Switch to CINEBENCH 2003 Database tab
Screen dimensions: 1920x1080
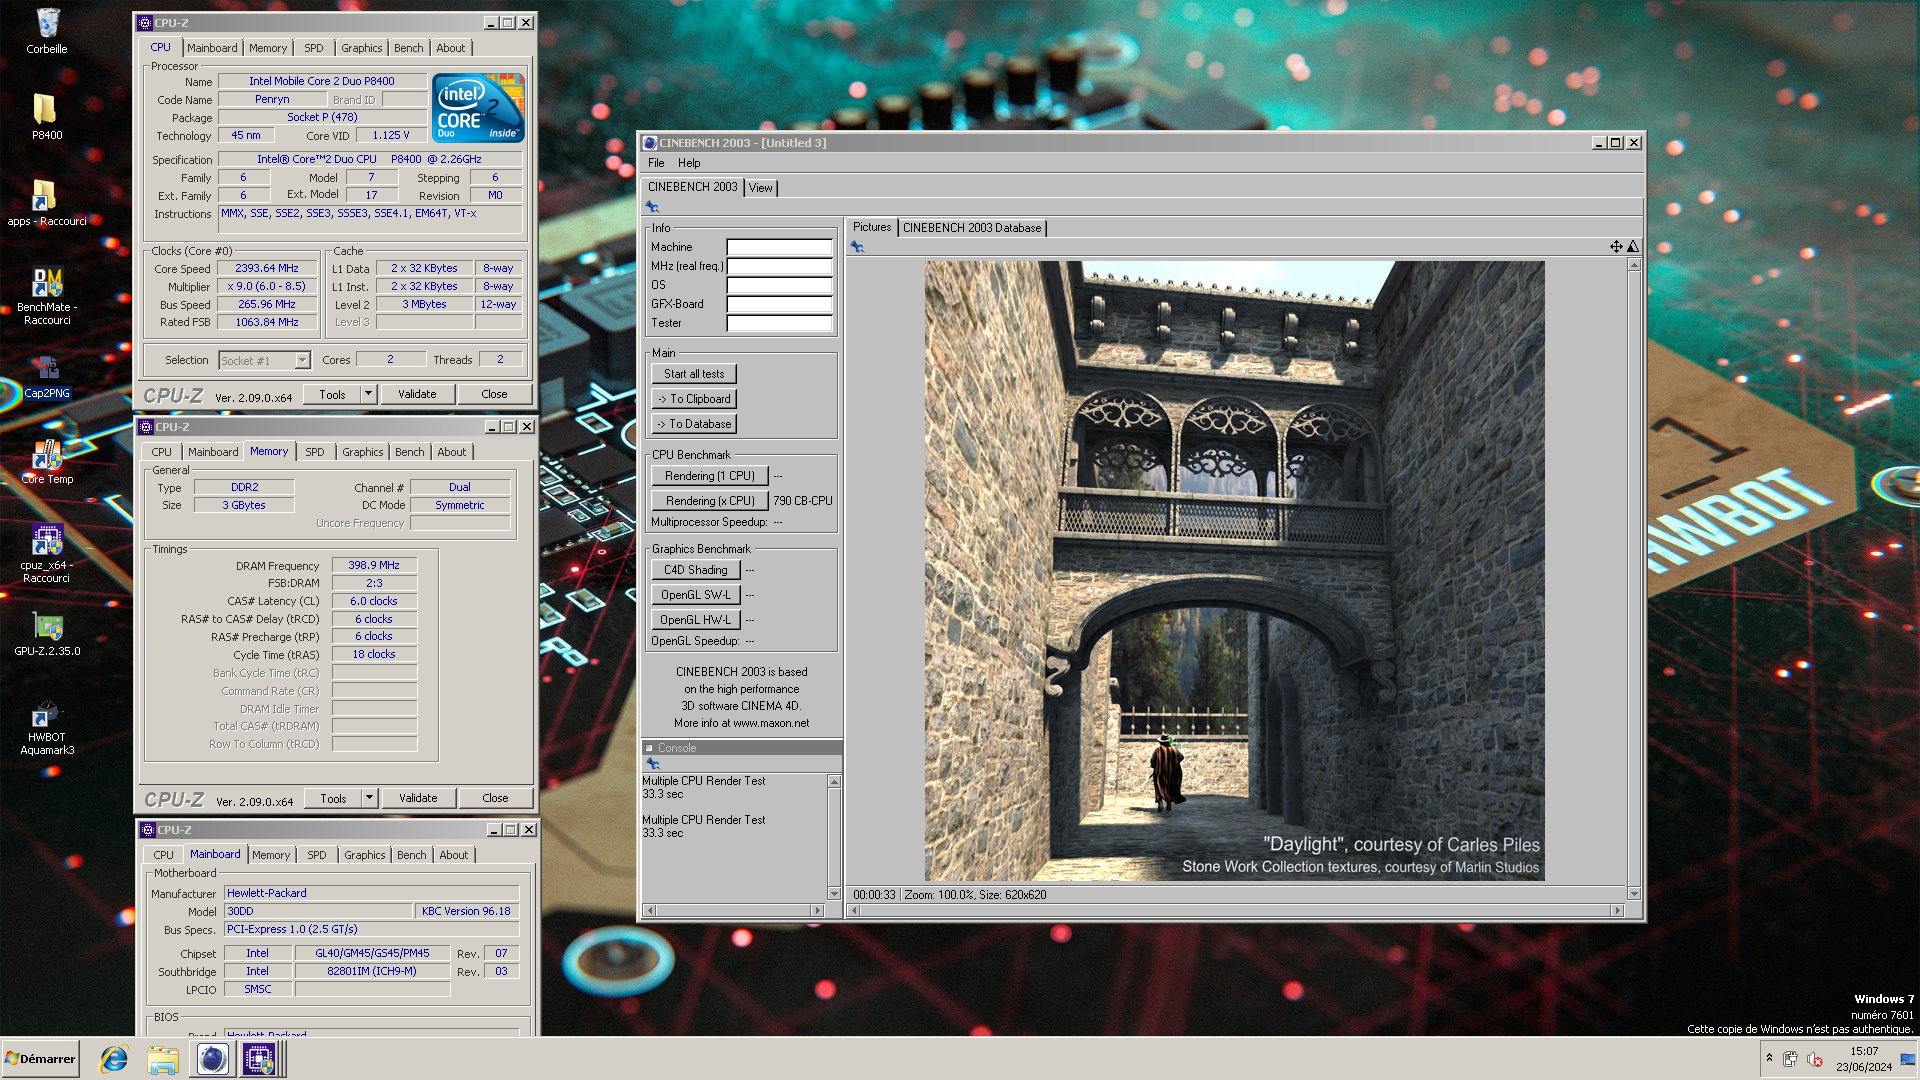(x=972, y=228)
